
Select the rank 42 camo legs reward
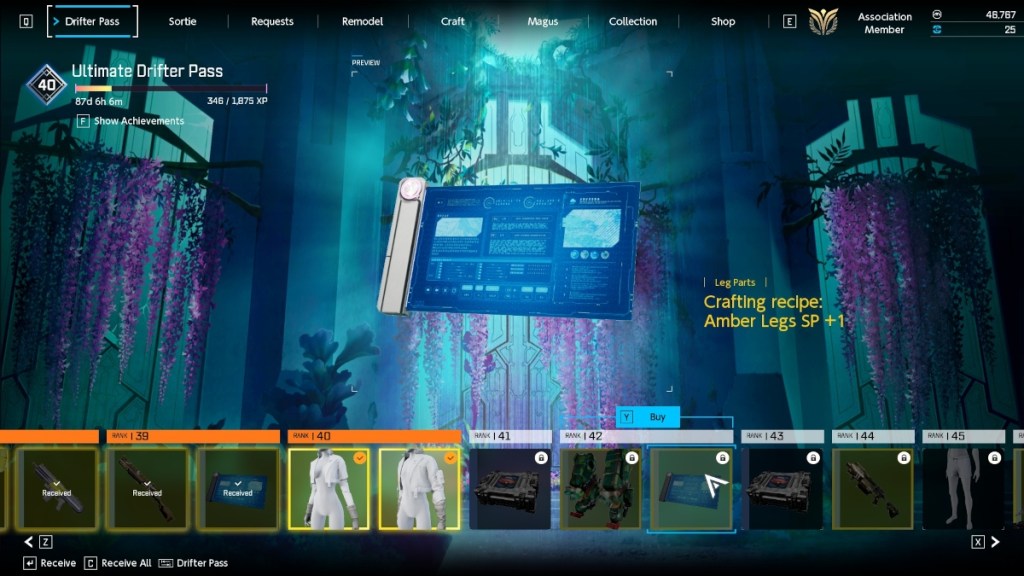click(x=600, y=488)
